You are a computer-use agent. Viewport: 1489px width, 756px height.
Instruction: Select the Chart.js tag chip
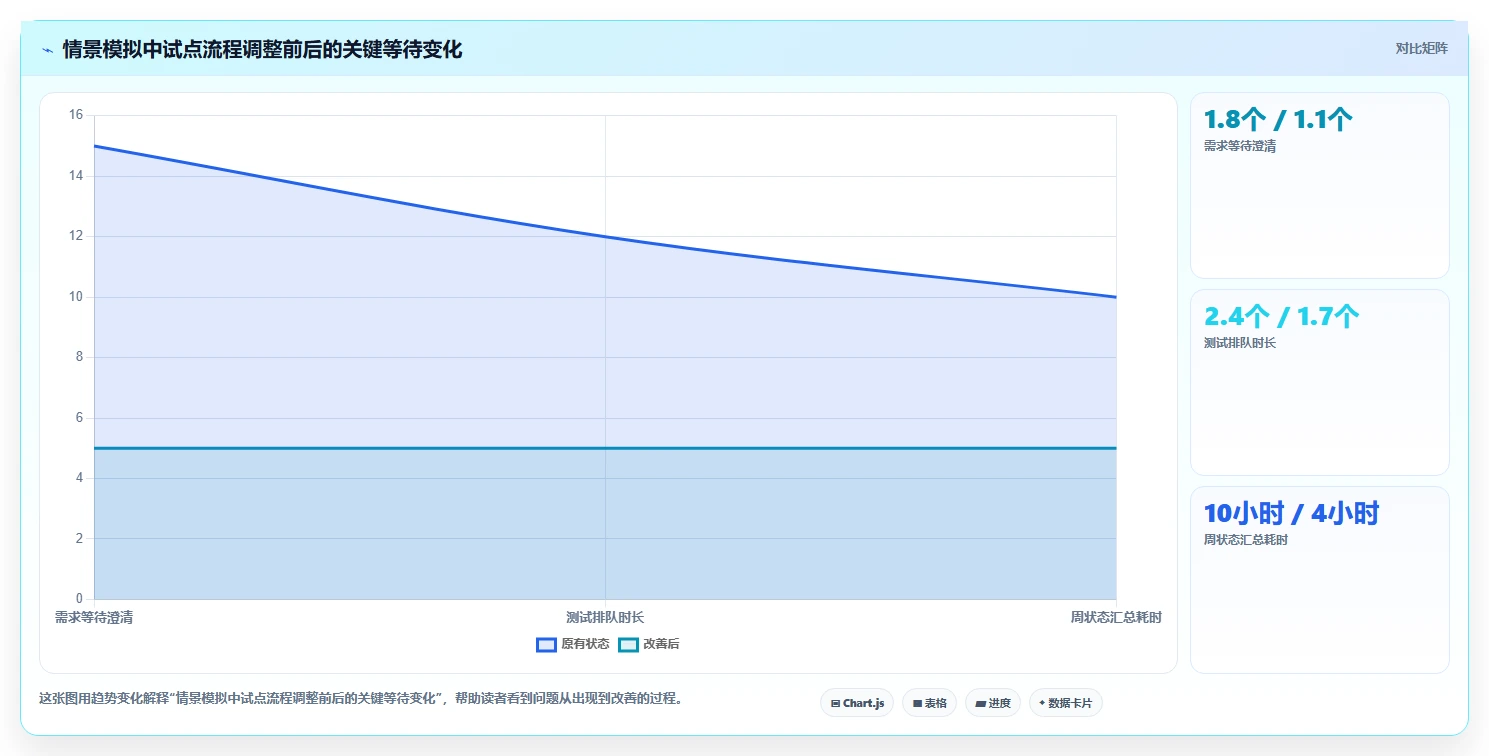tap(857, 703)
